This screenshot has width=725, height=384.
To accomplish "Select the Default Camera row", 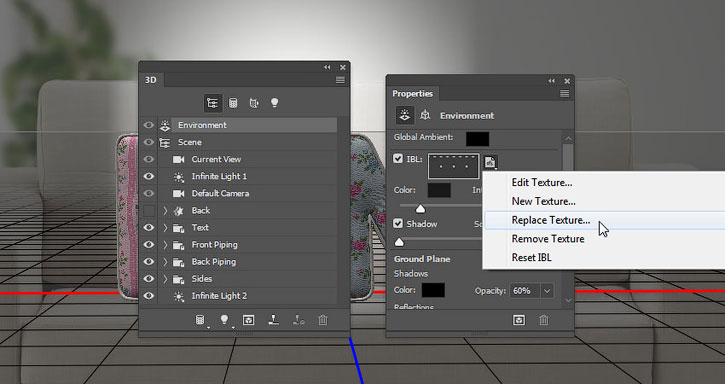I will (248, 193).
